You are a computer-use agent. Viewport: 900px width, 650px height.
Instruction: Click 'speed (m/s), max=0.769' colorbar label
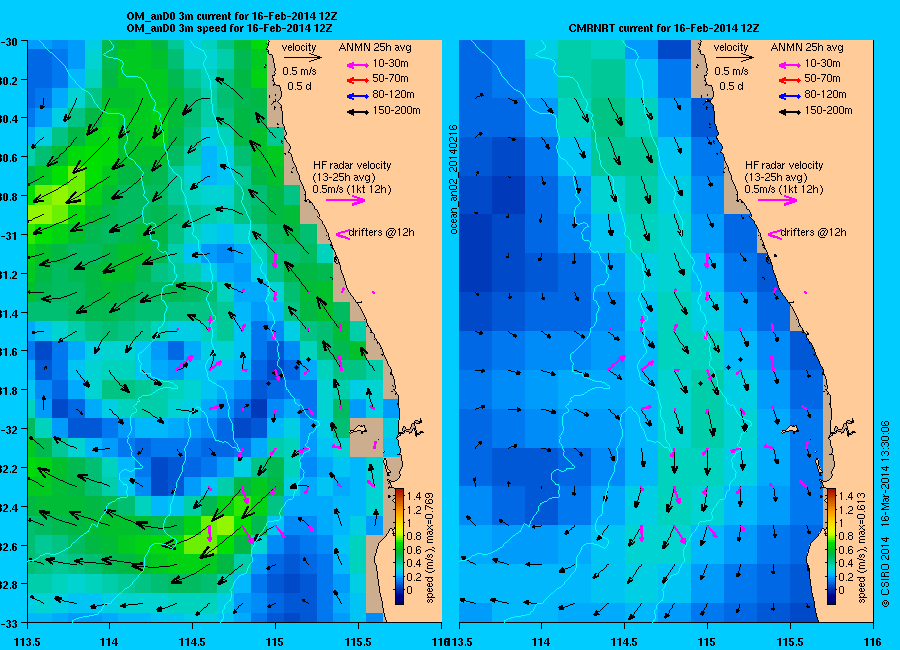429,548
